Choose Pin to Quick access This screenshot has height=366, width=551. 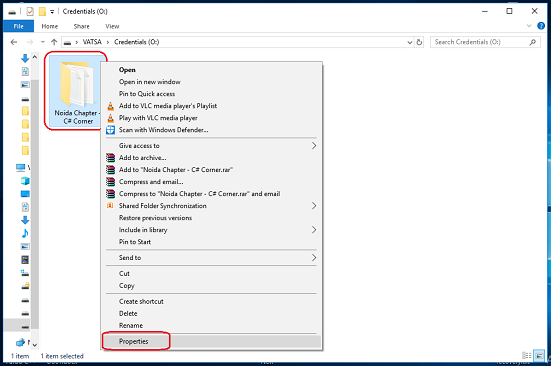tap(212, 94)
